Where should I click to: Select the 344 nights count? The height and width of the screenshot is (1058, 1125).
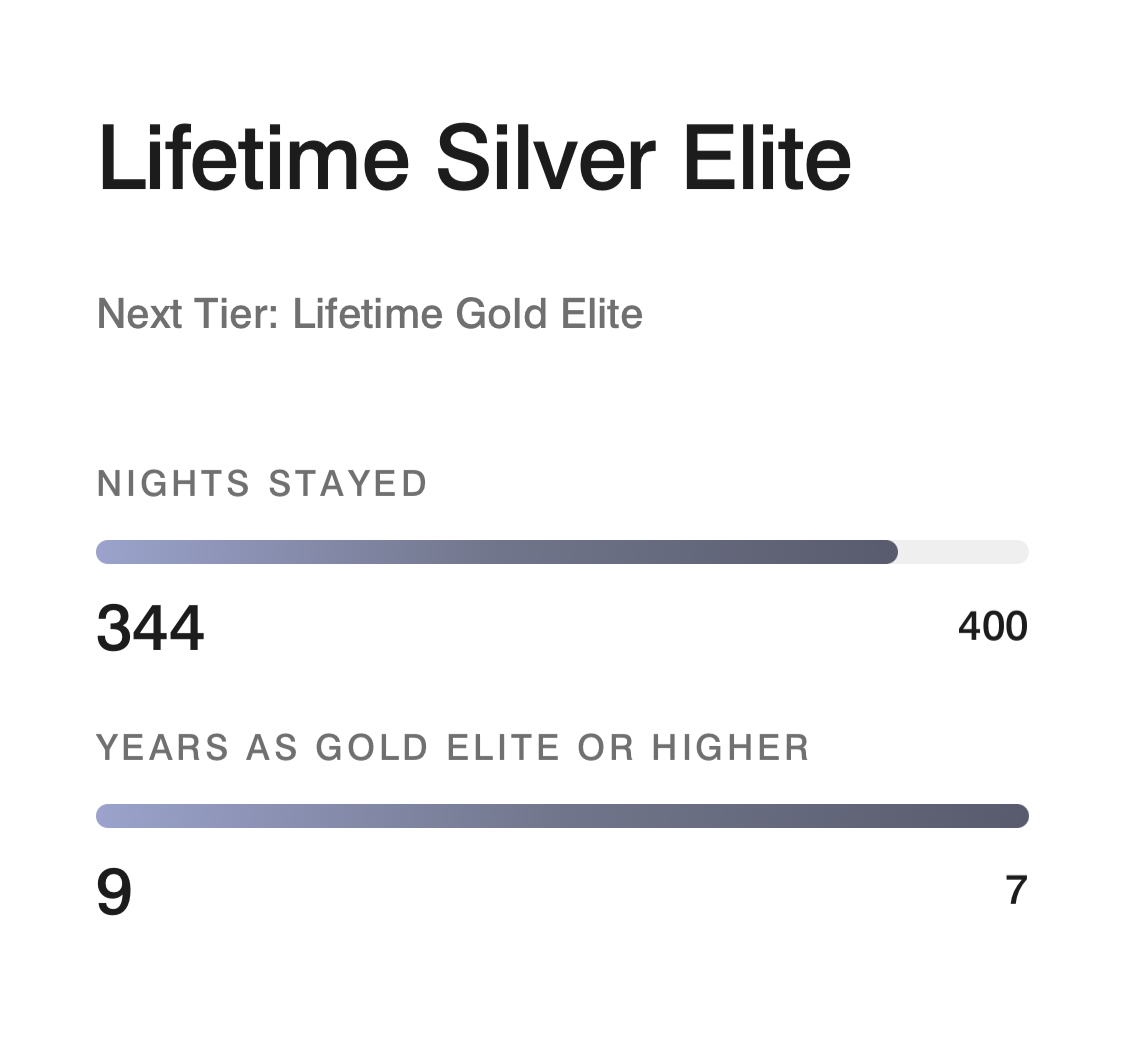tap(148, 627)
